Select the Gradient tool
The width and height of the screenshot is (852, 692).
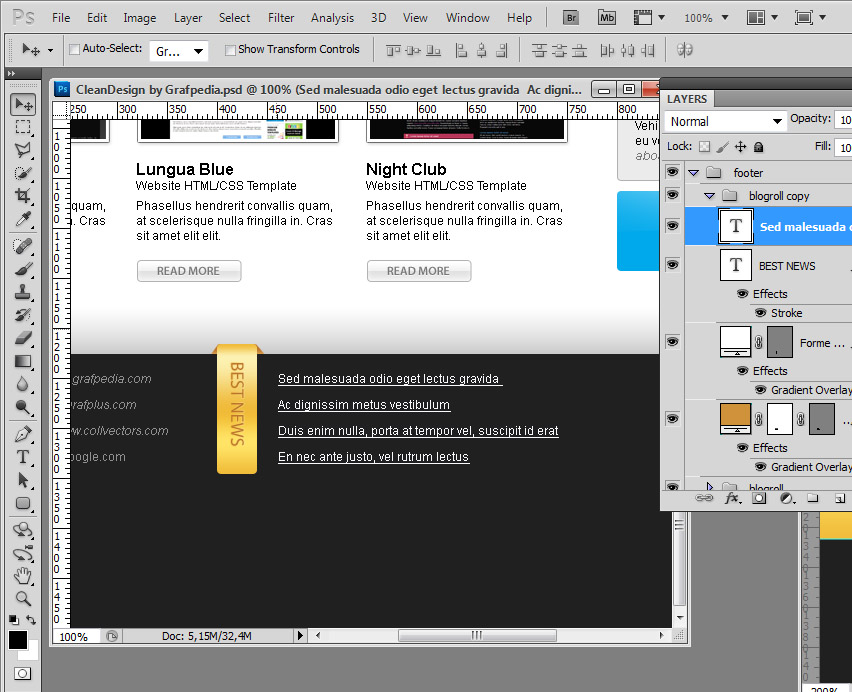(23, 361)
